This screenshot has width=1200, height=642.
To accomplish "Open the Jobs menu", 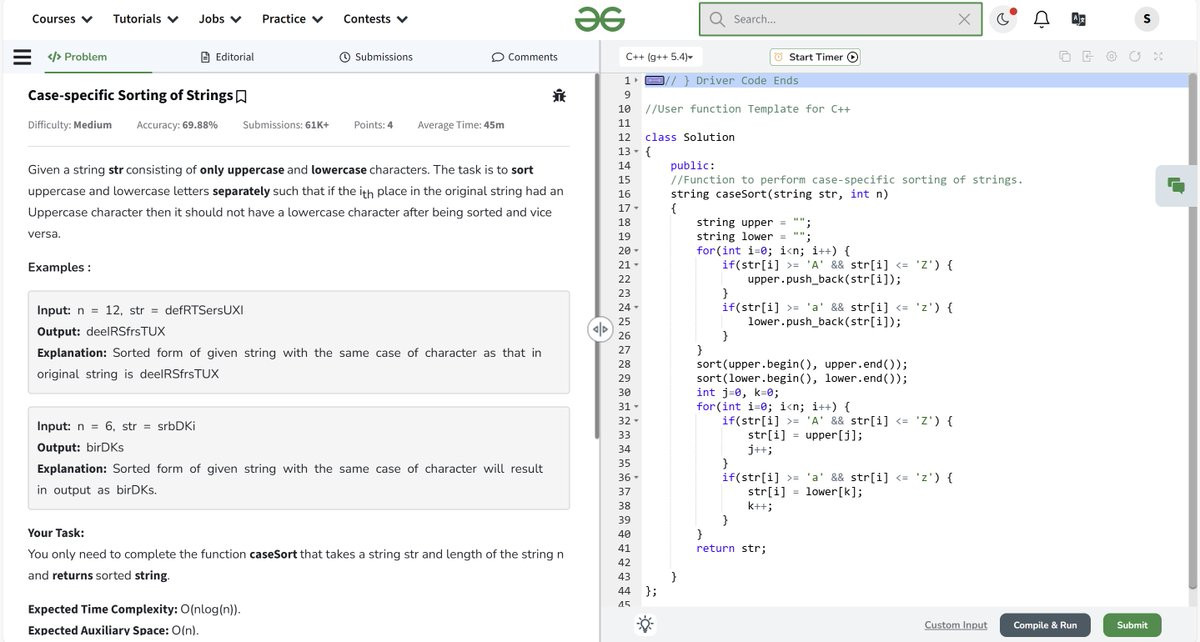I will pos(220,19).
